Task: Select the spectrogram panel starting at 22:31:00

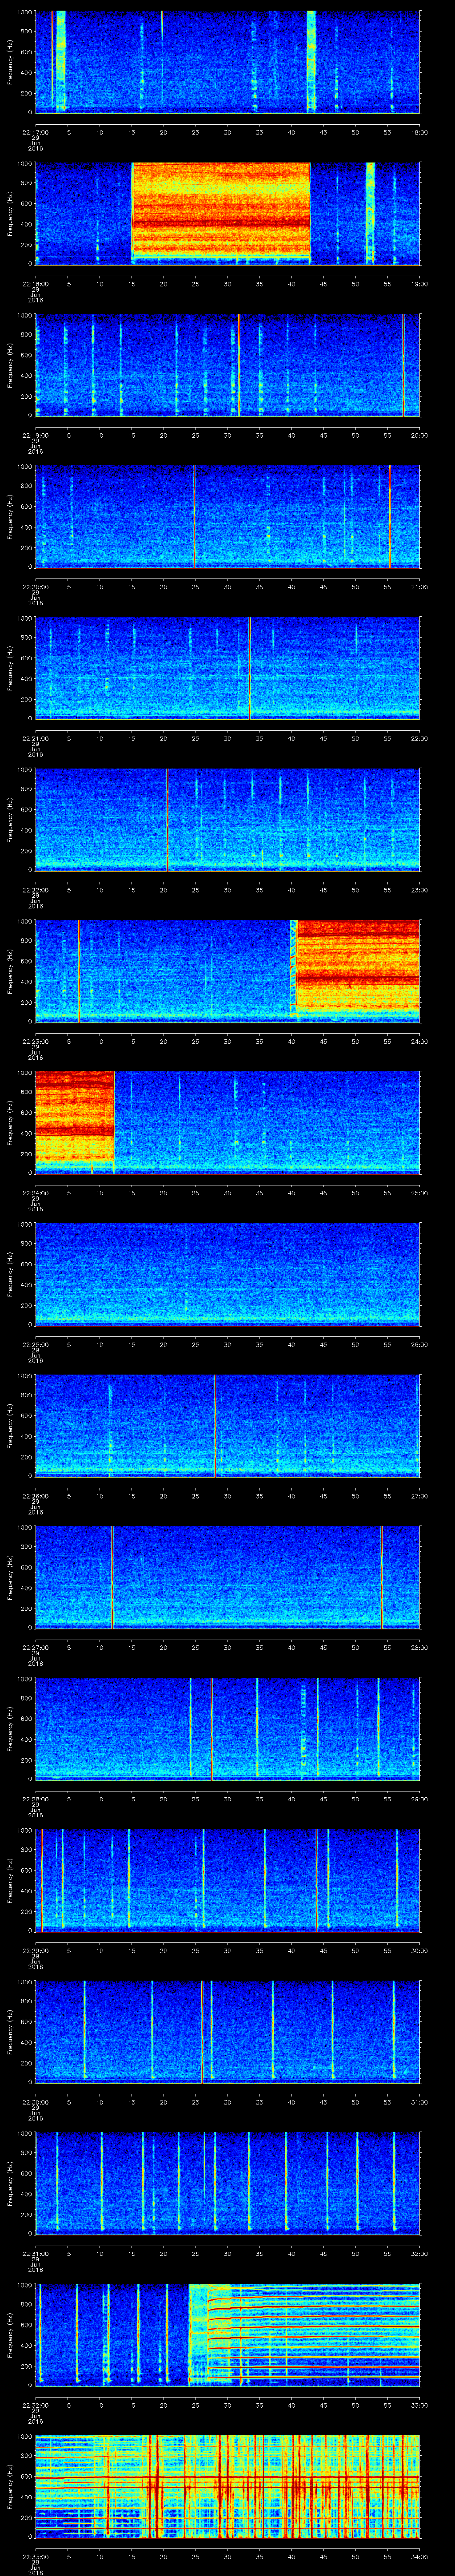Action: pos(228,2184)
